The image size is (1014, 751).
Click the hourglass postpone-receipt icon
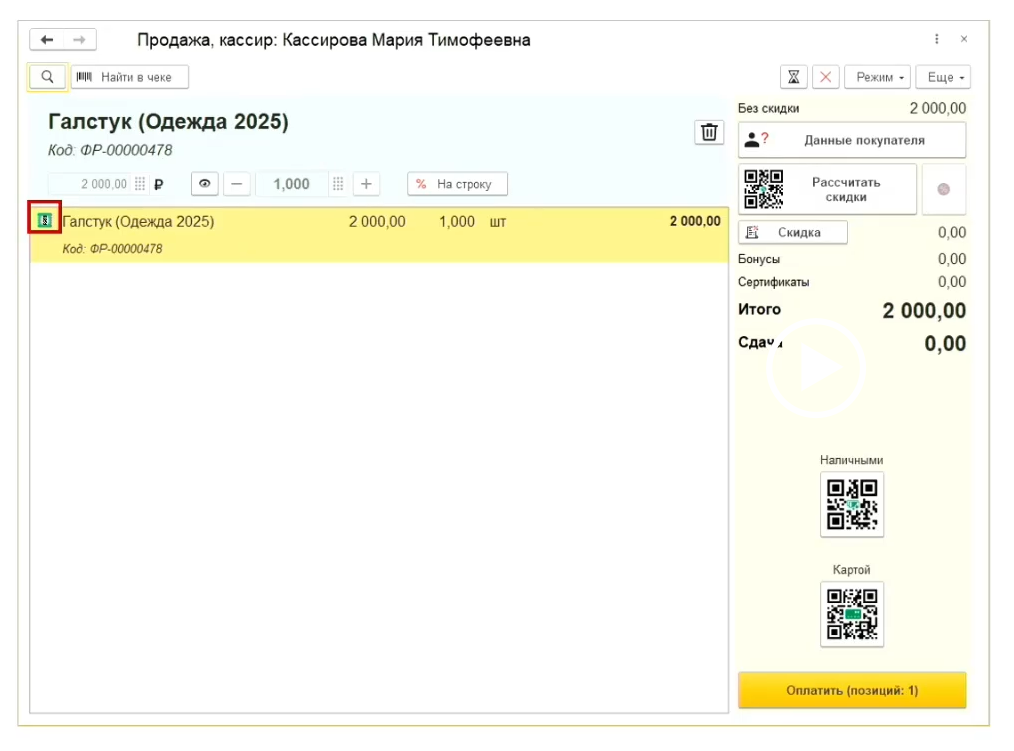click(794, 77)
